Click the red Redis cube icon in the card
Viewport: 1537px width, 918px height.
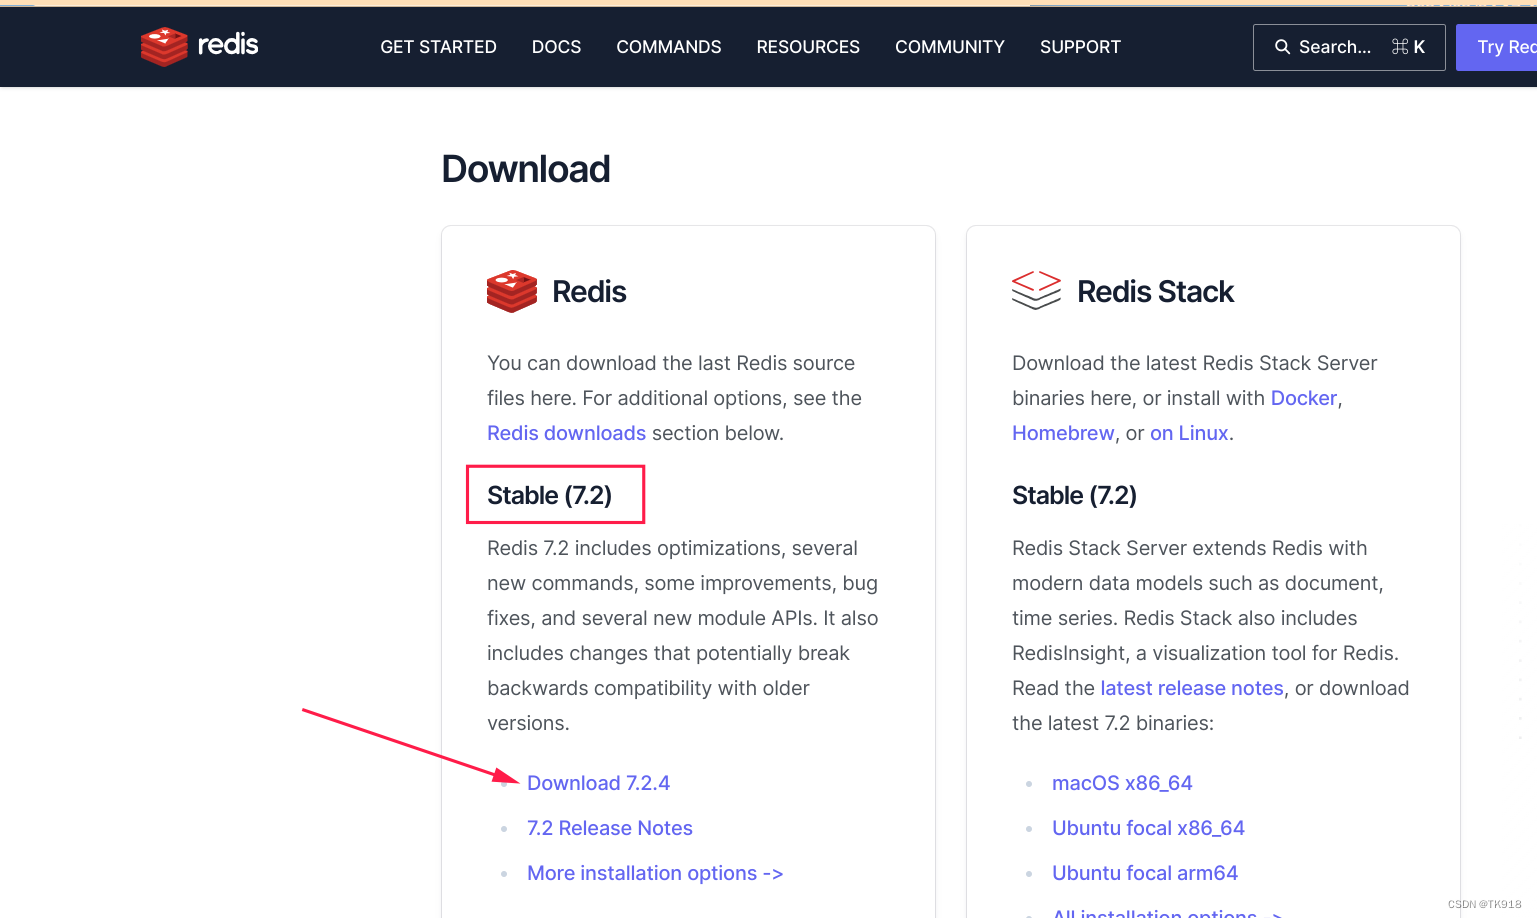click(x=512, y=291)
